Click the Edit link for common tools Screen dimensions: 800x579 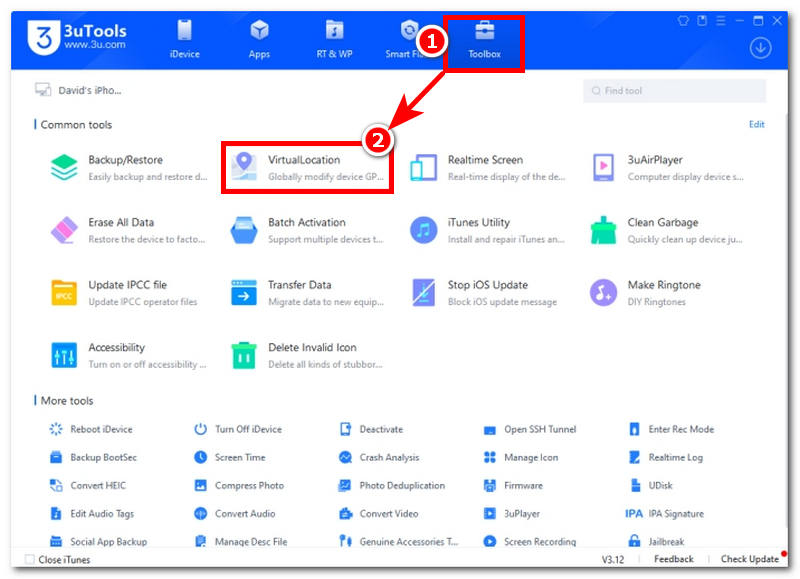coord(756,125)
